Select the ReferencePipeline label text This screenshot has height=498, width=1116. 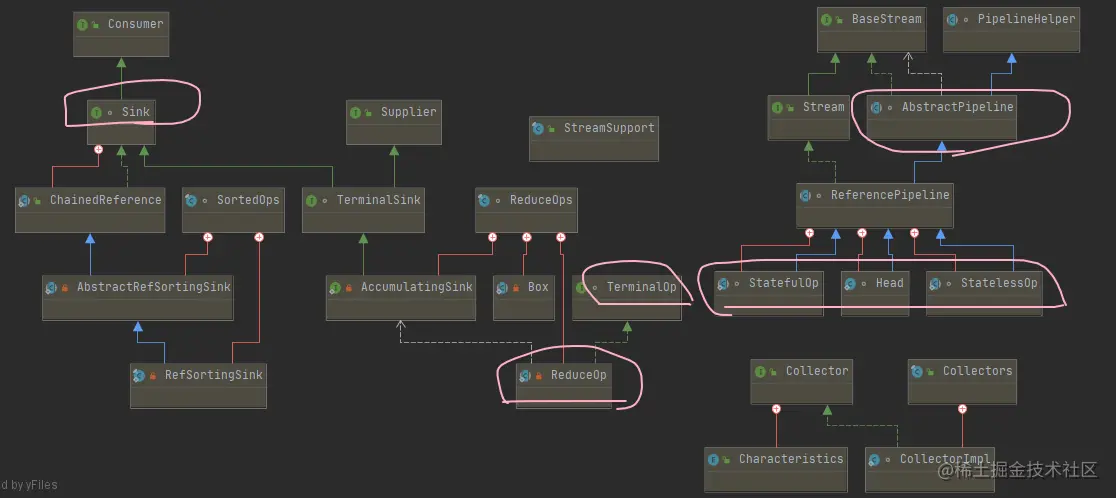coord(890,196)
